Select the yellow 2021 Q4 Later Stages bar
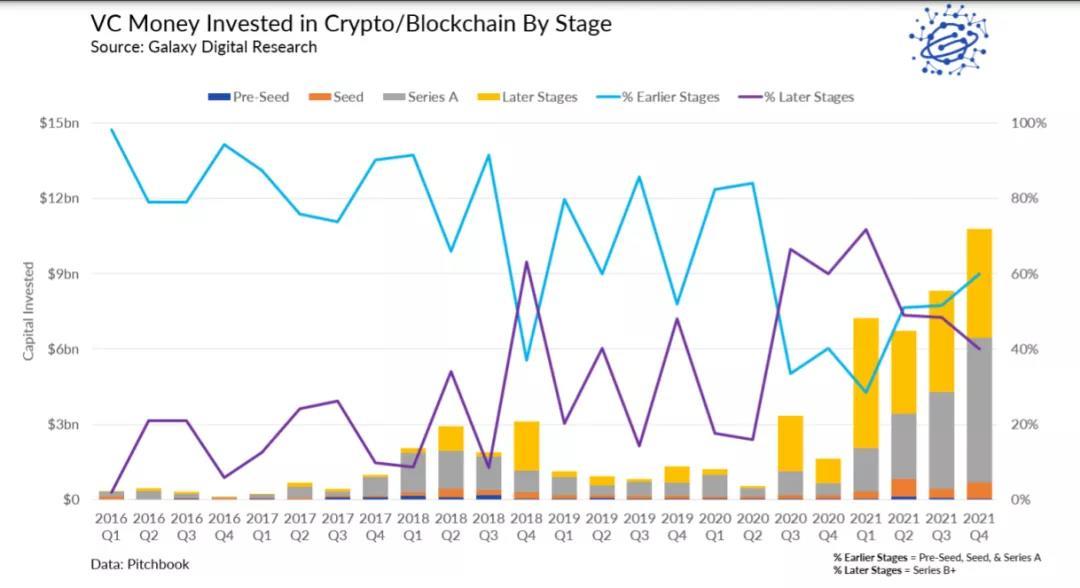Viewport: 1080px width, 588px height. tap(980, 283)
